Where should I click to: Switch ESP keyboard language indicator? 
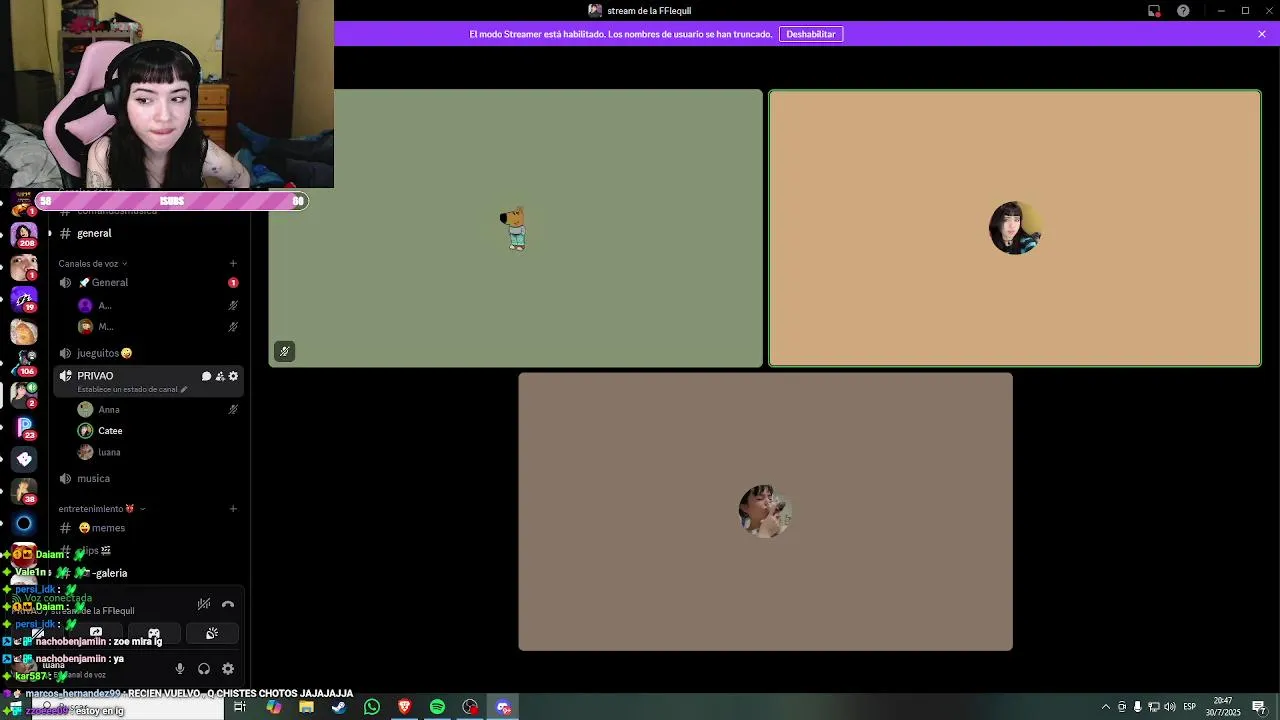[x=1190, y=707]
